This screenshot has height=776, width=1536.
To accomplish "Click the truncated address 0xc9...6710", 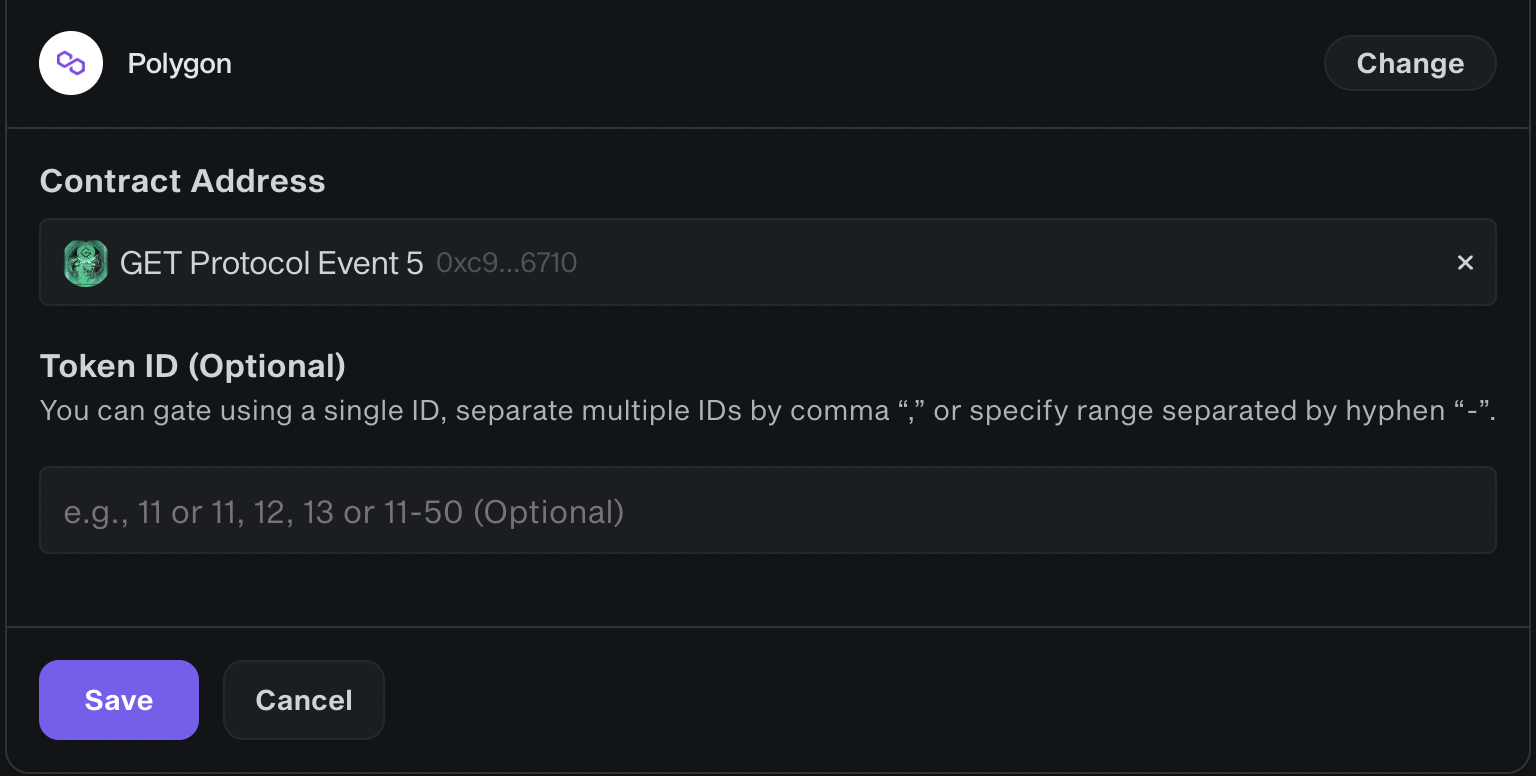I will 507,263.
